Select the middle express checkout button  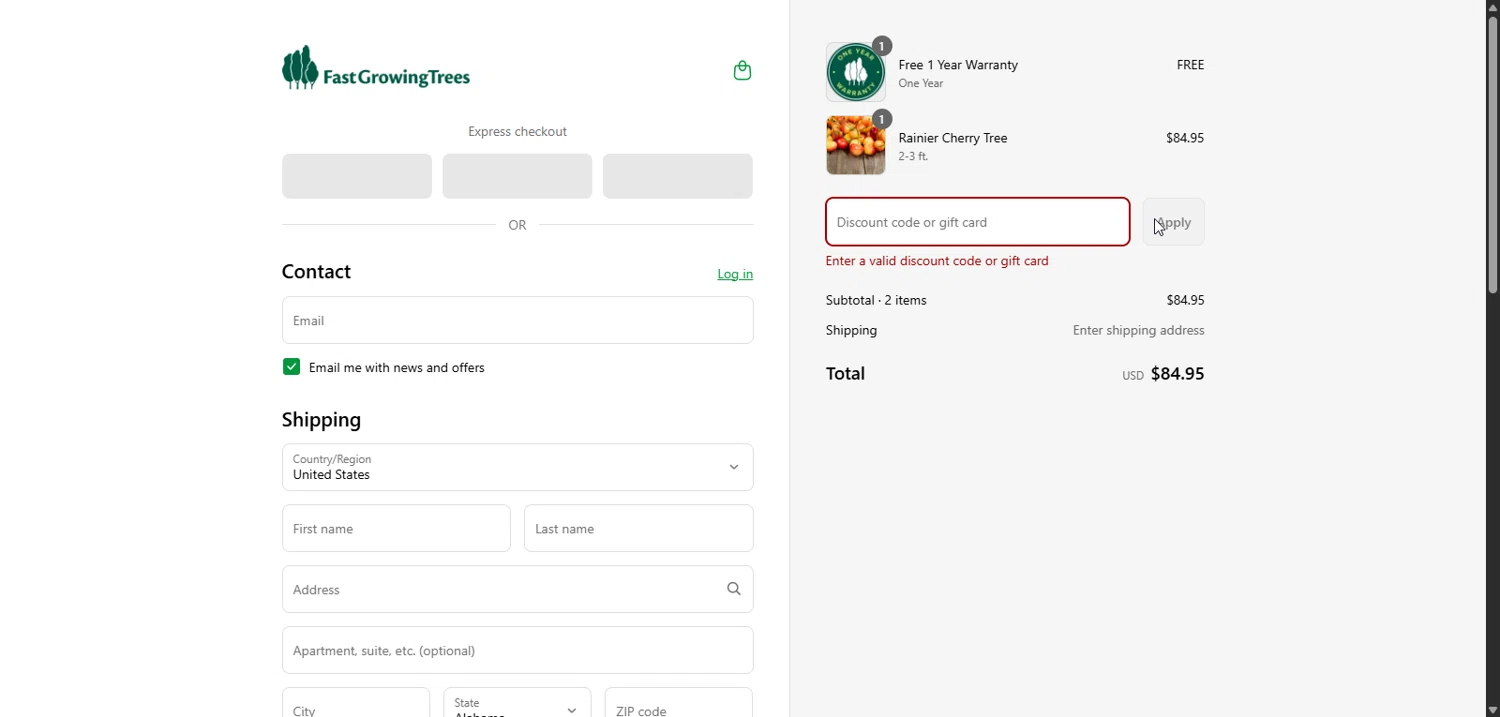tap(517, 176)
